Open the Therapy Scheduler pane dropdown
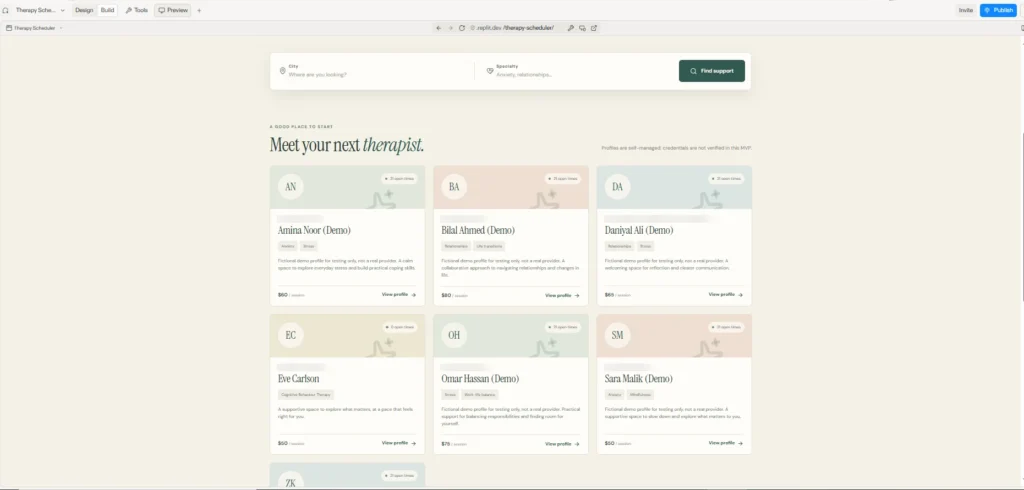Image resolution: width=1024 pixels, height=490 pixels. 35,28
